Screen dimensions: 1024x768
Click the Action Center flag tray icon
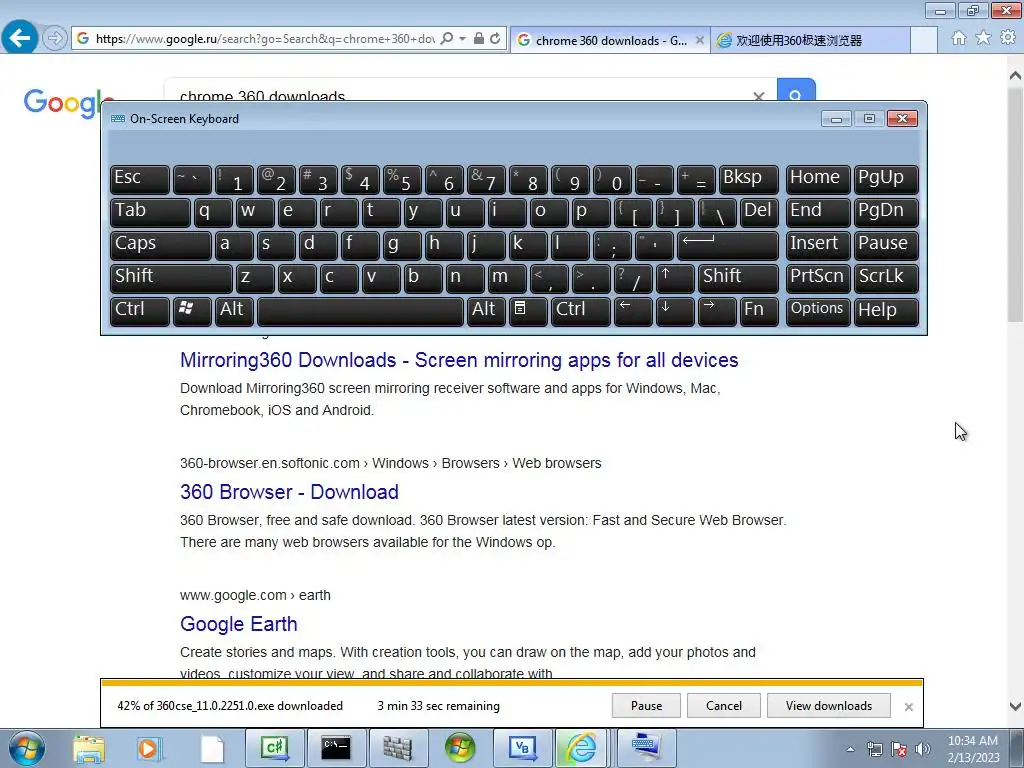tap(899, 749)
